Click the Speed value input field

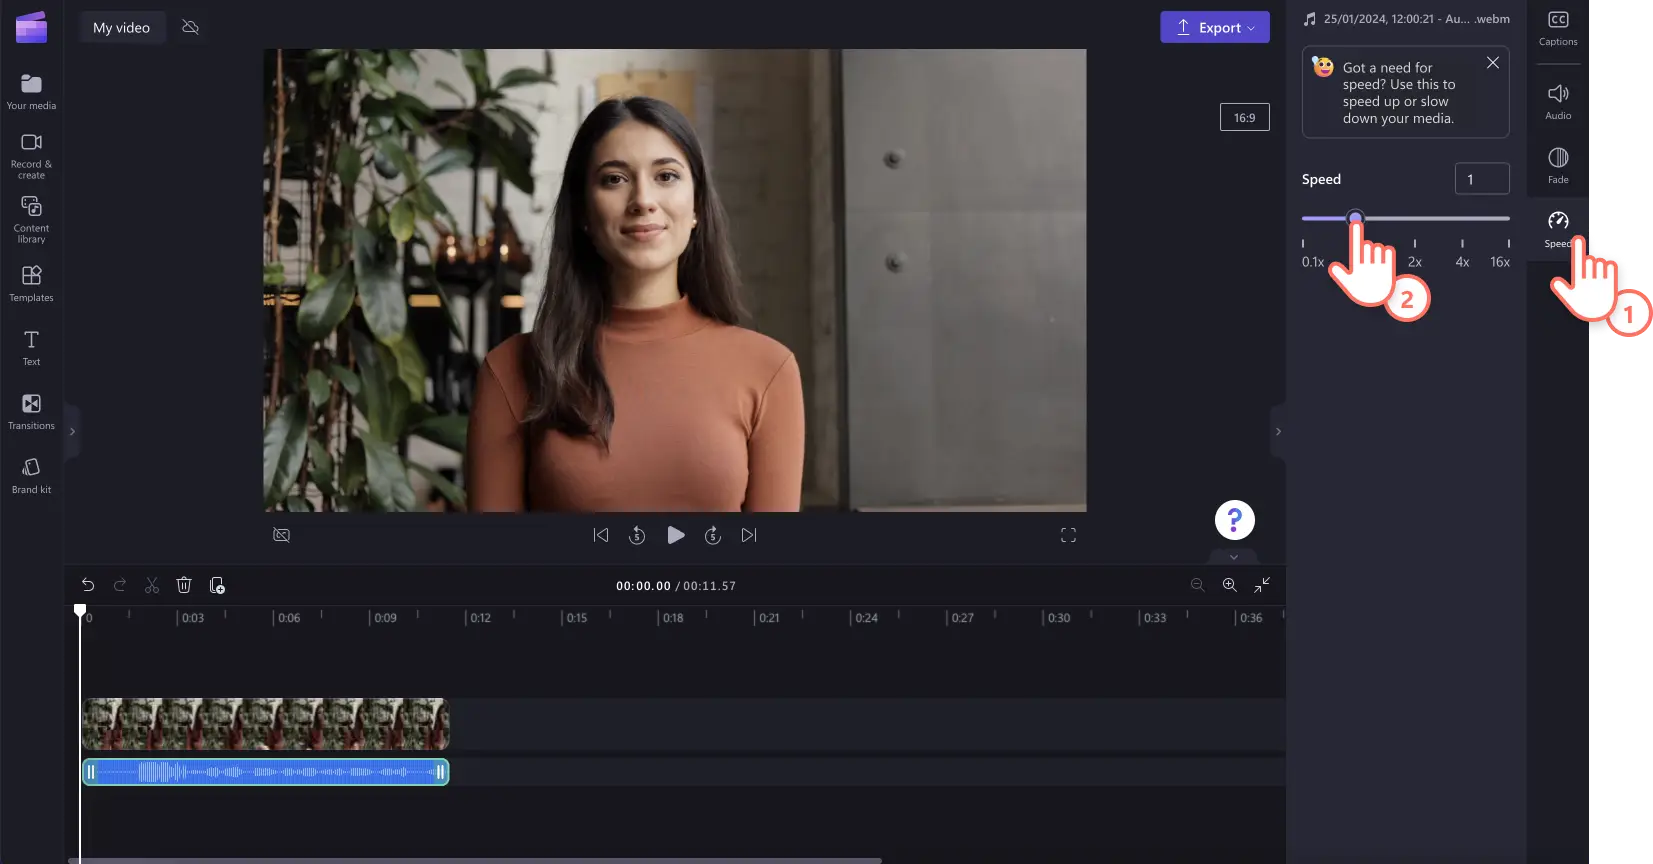[x=1481, y=179]
